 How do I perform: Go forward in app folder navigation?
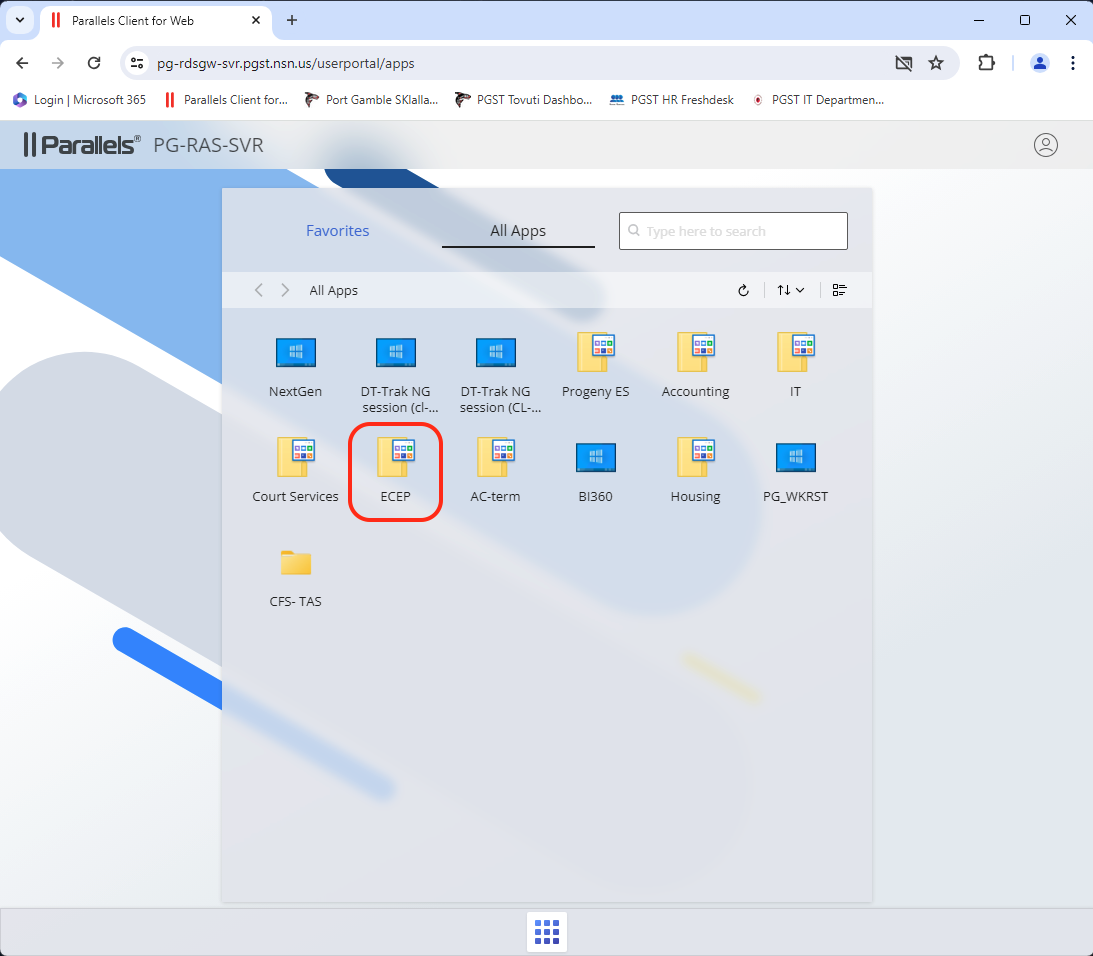(x=285, y=290)
